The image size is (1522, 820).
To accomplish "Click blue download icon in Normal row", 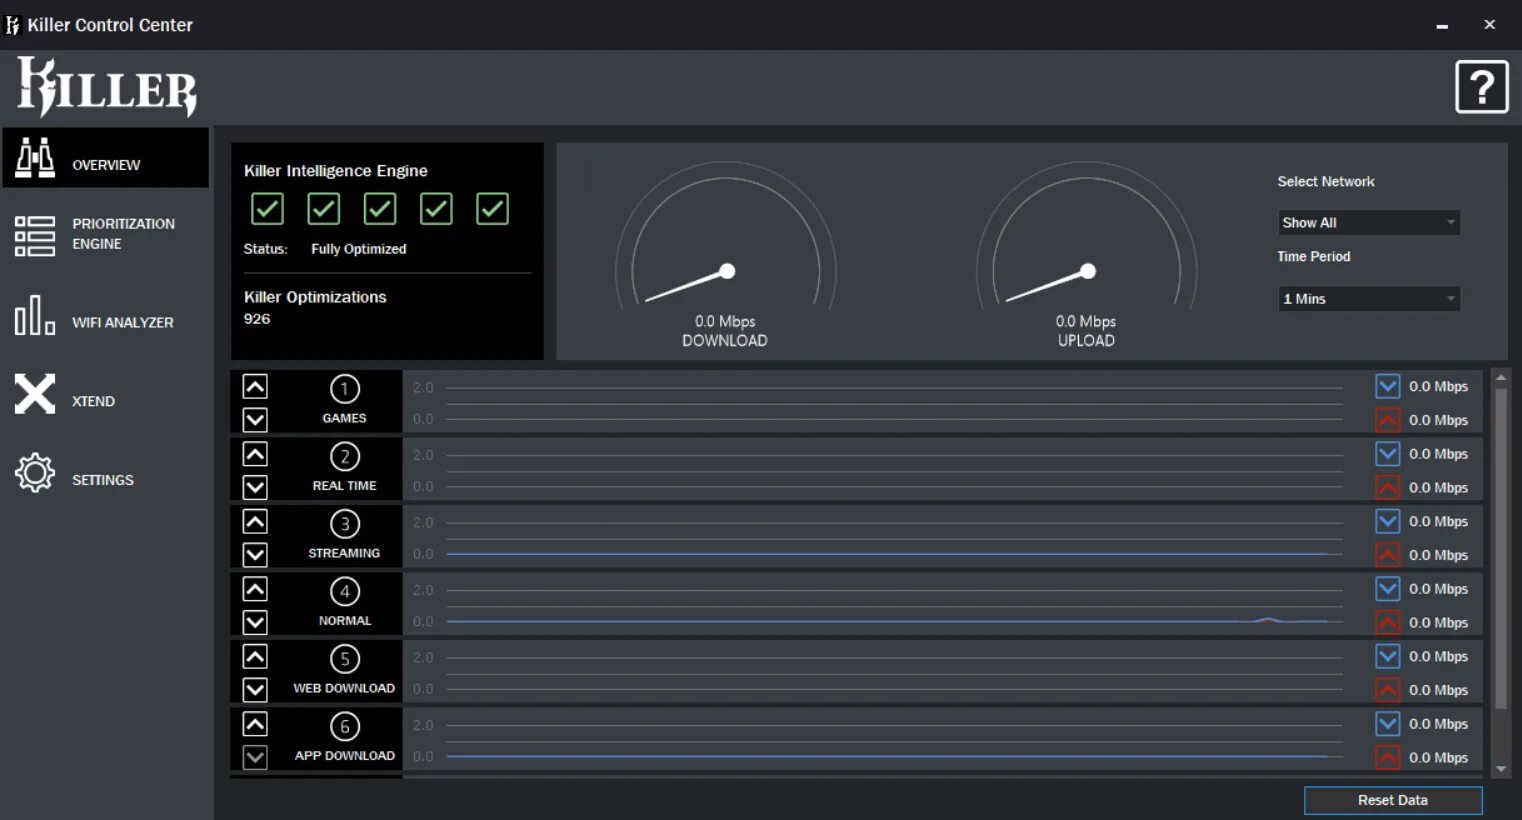I will [1388, 589].
